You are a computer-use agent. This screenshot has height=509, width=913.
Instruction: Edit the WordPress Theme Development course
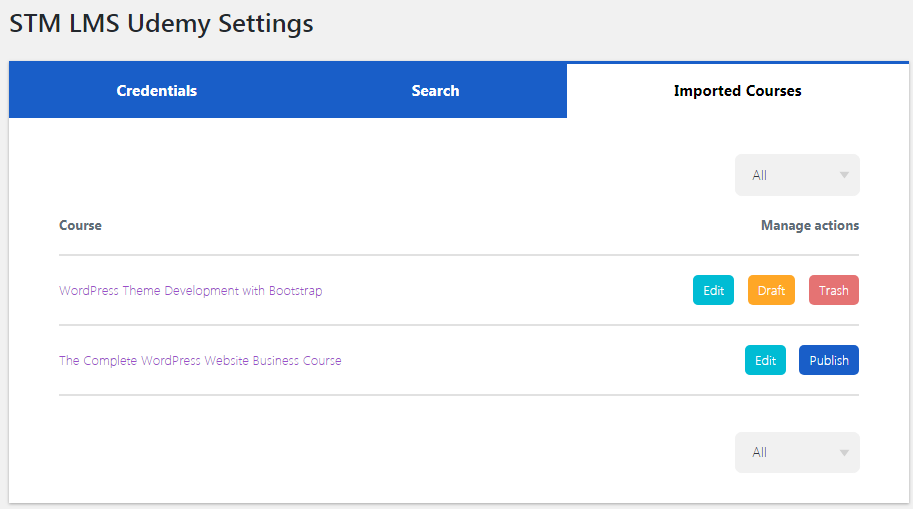coord(713,290)
